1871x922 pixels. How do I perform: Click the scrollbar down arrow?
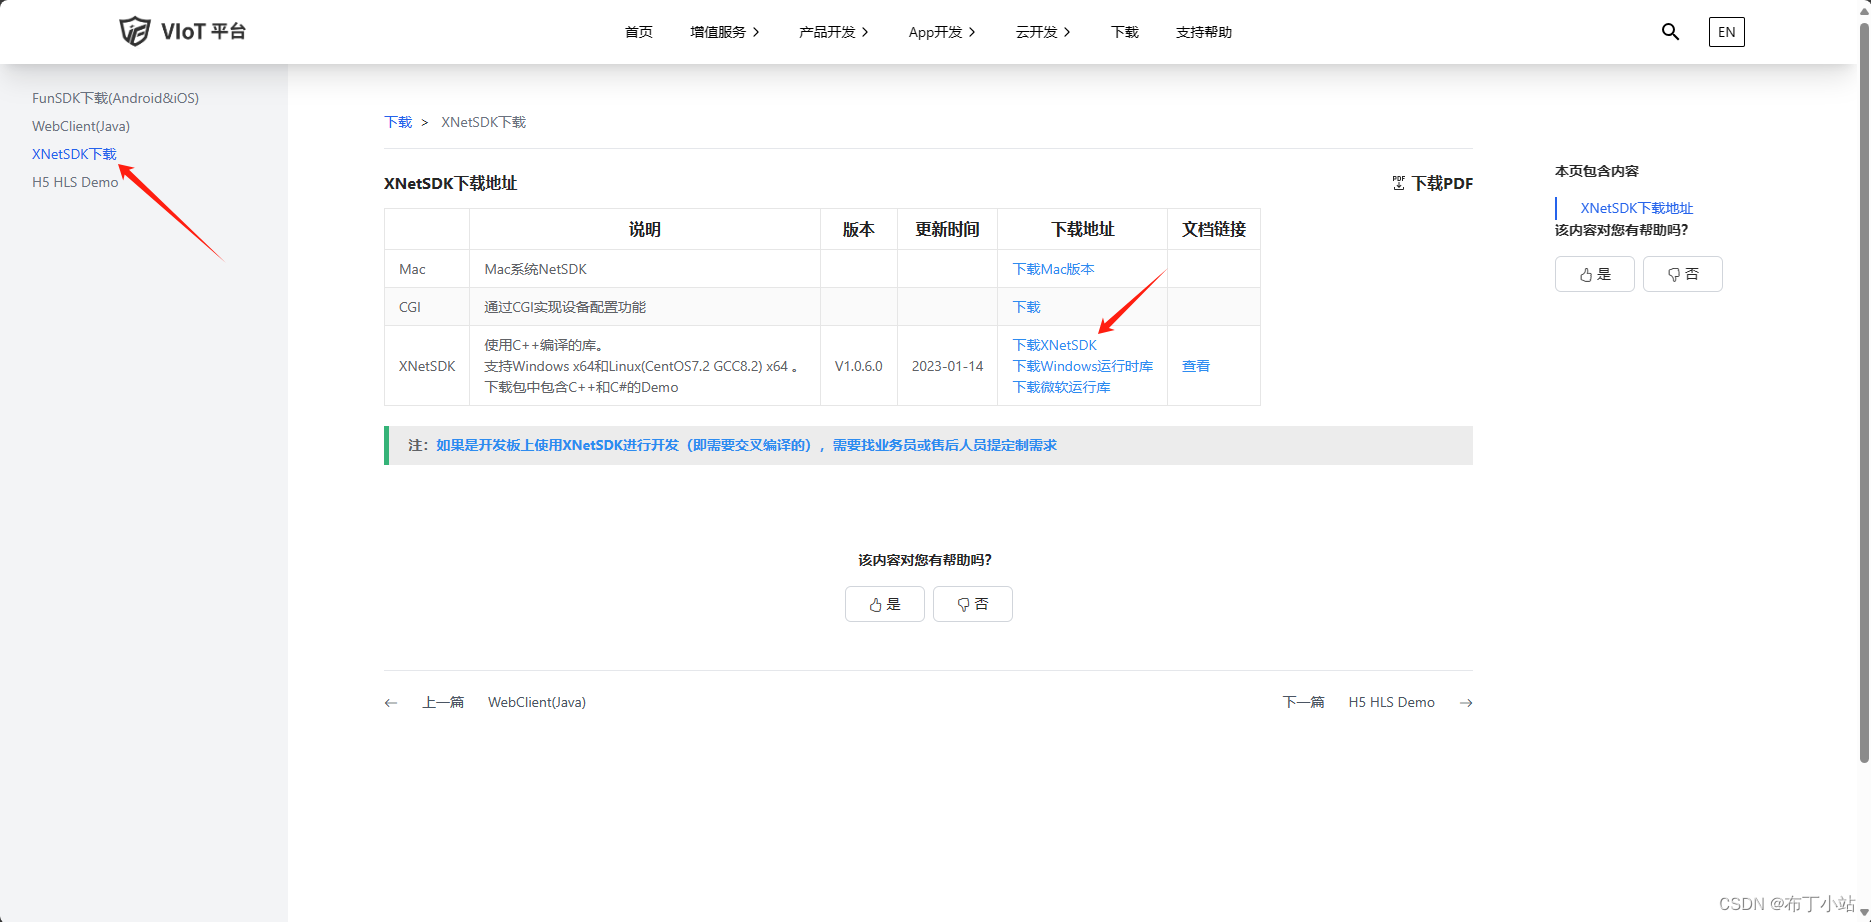click(x=1863, y=913)
